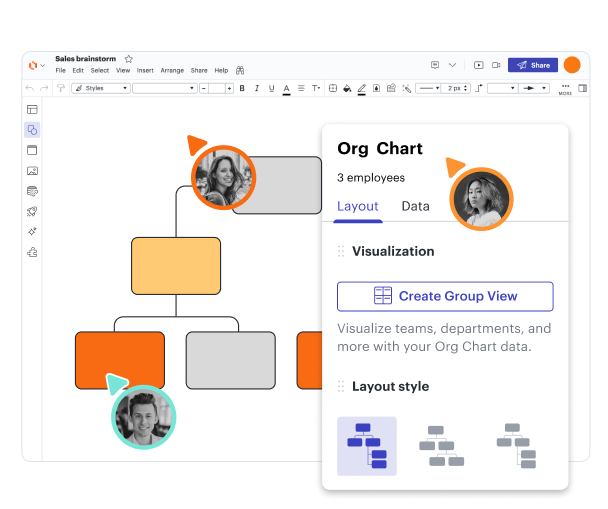Open the Styles dropdown
608x509 pixels.
pos(101,88)
